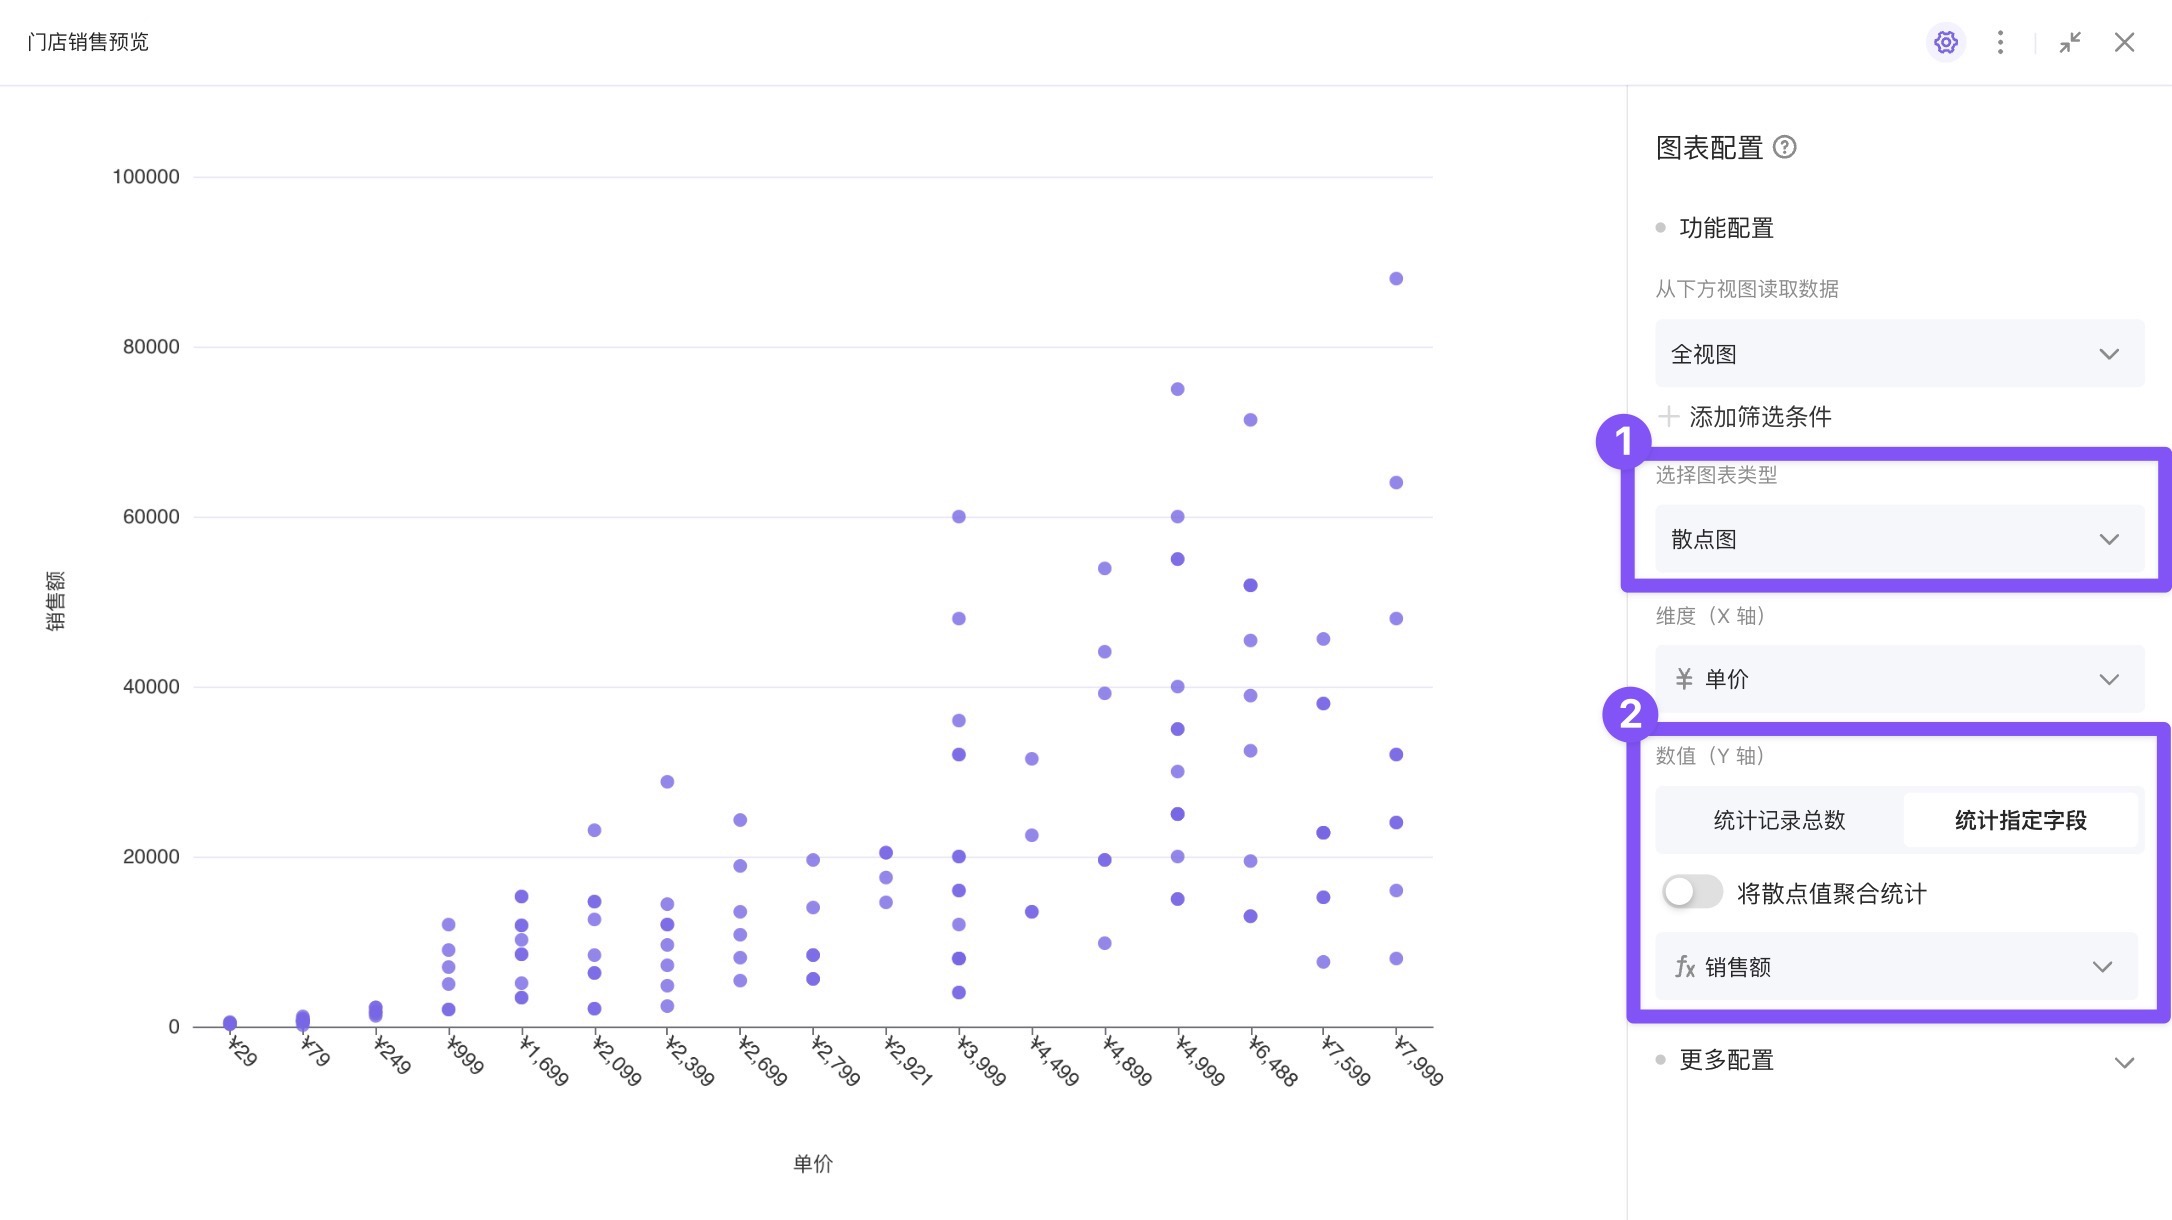Toggle the 将散点值聚合统计 switch
This screenshot has height=1220, width=2172.
point(1692,892)
